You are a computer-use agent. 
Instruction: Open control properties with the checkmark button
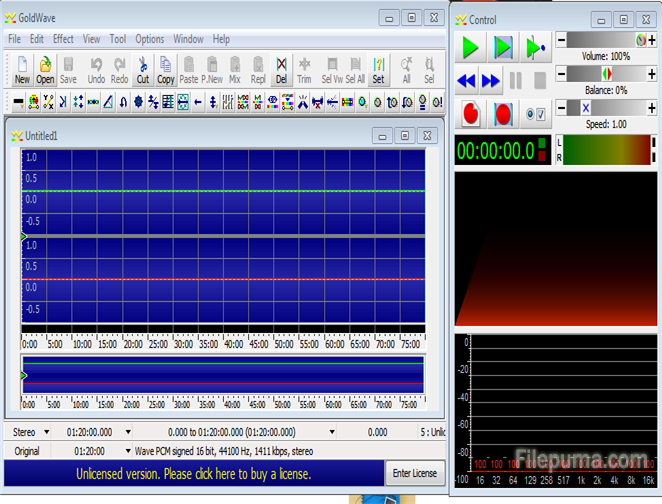[x=535, y=115]
